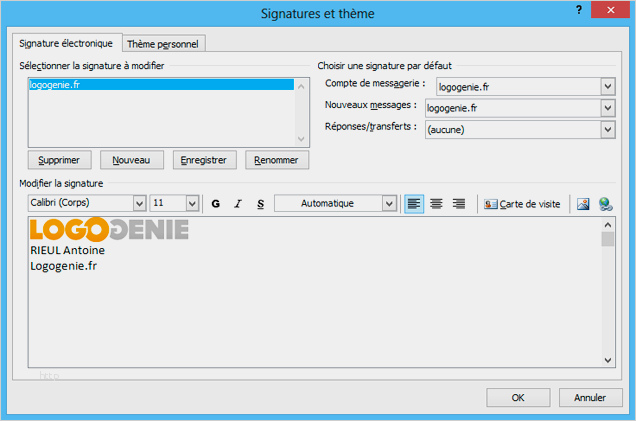This screenshot has width=636, height=421.
Task: Click the Renommer button
Action: click(x=277, y=160)
